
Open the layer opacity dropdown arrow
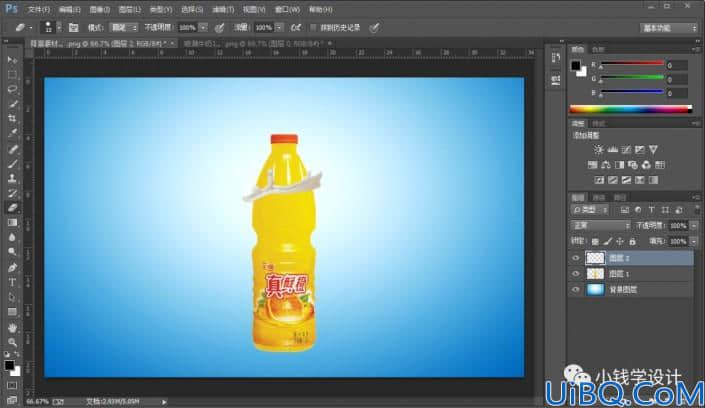point(694,225)
